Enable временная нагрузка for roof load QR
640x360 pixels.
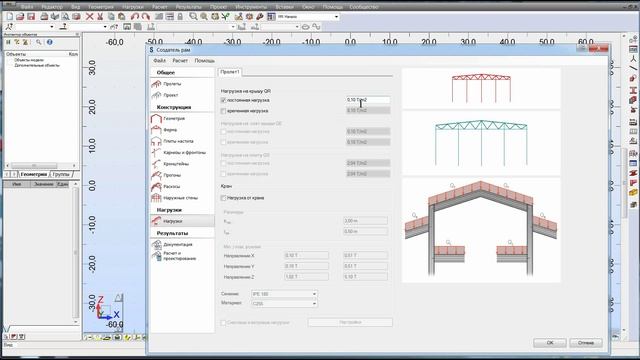[223, 111]
